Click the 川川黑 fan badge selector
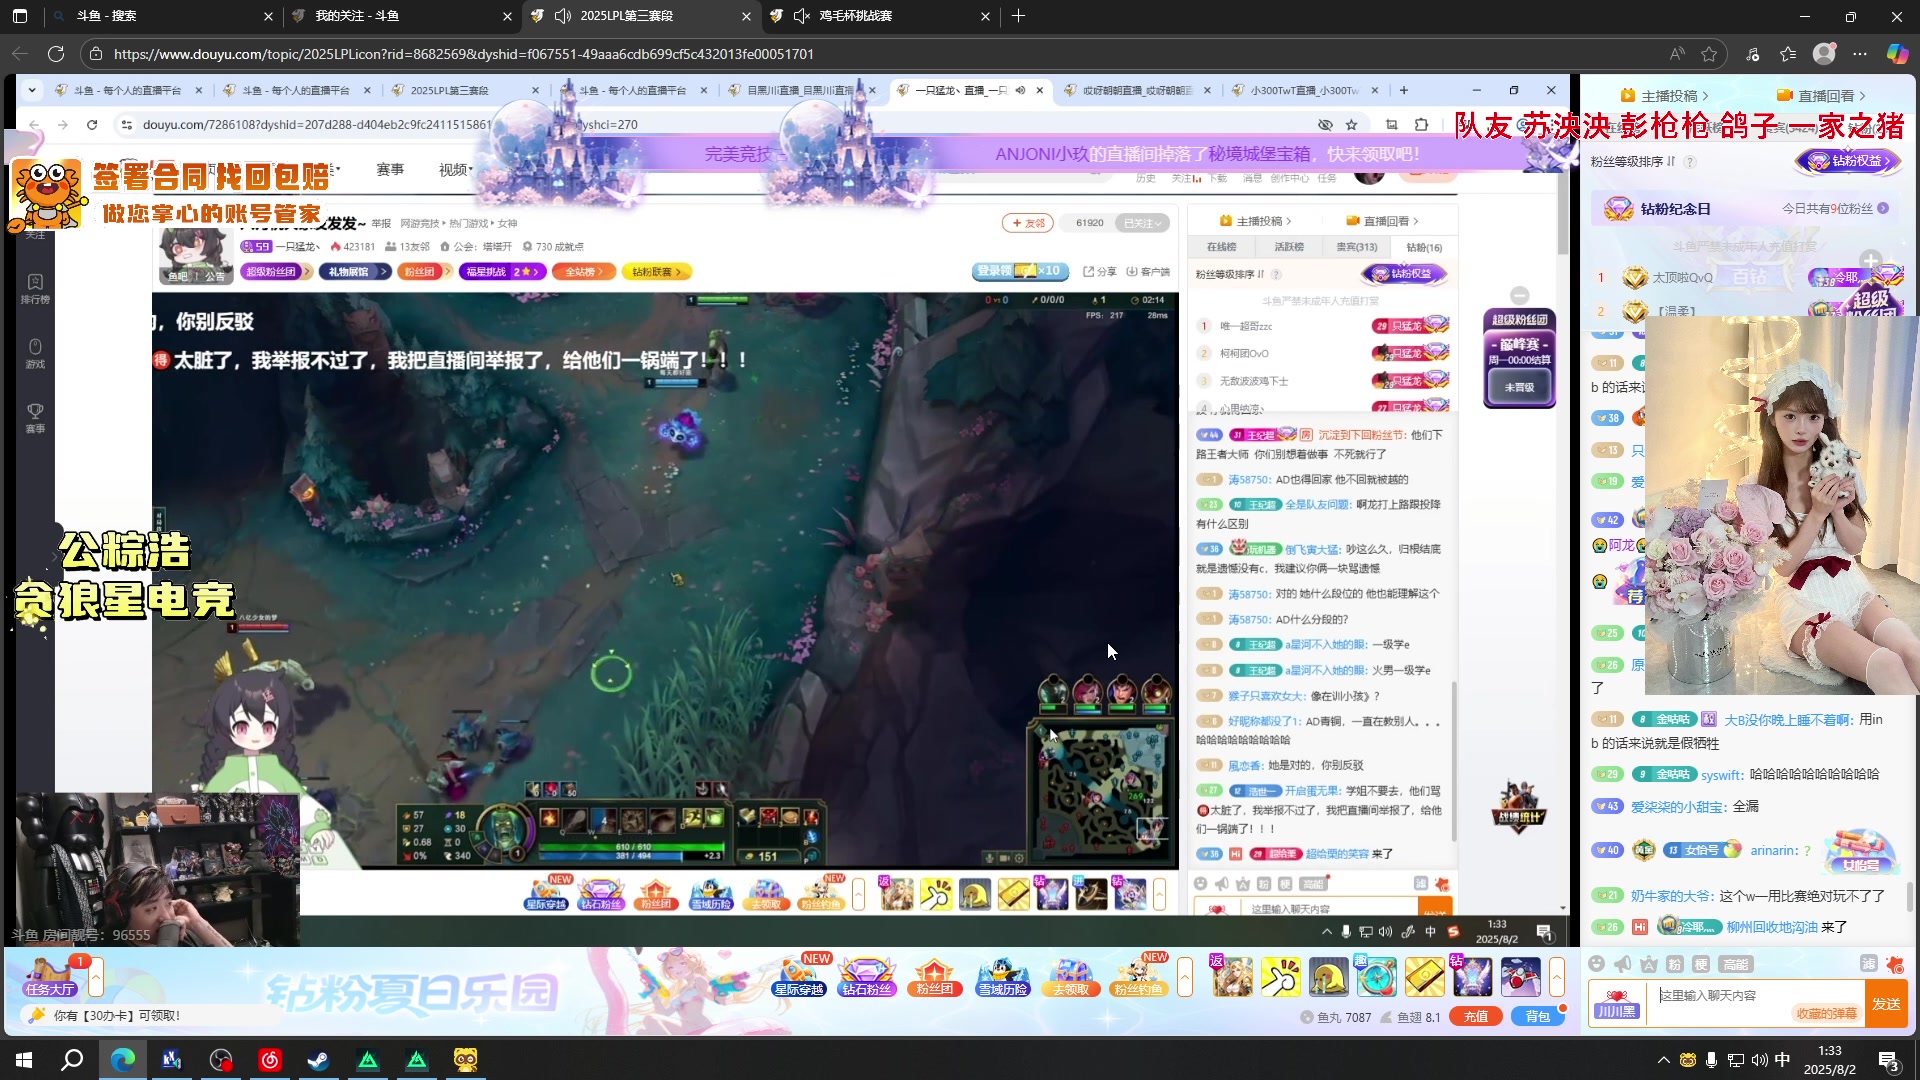 tap(1617, 1004)
